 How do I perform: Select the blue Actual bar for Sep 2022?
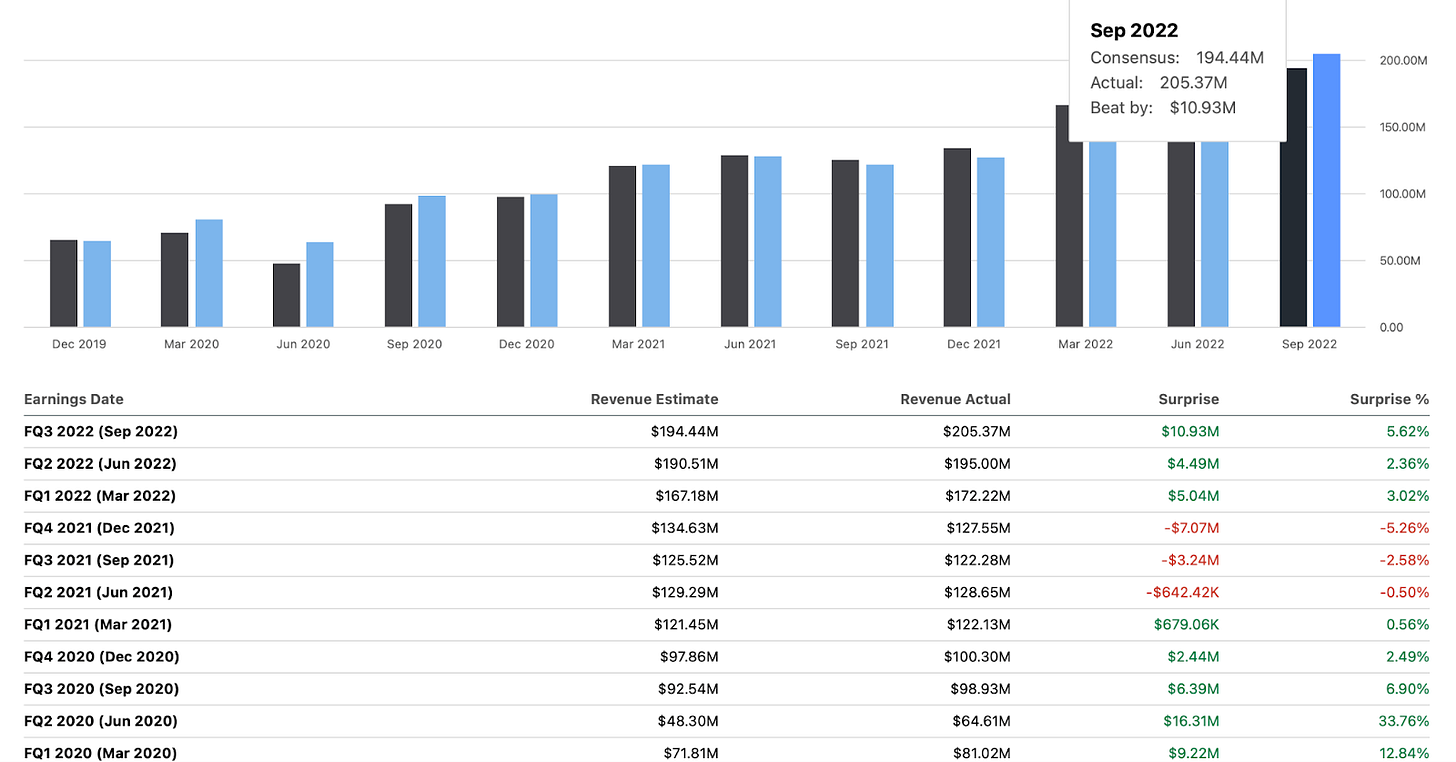point(1325,190)
